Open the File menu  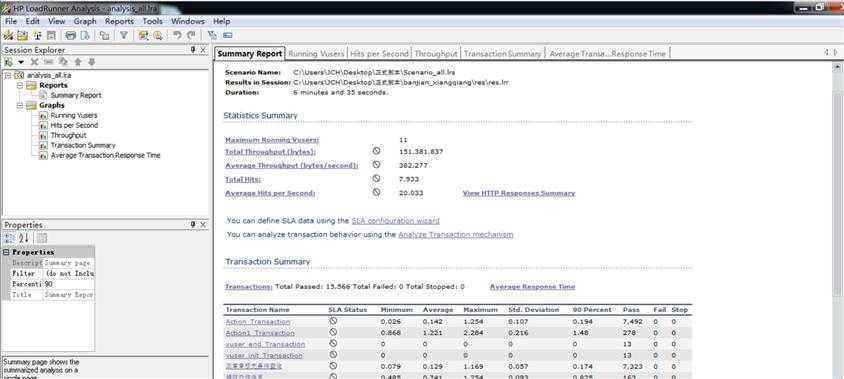11,22
